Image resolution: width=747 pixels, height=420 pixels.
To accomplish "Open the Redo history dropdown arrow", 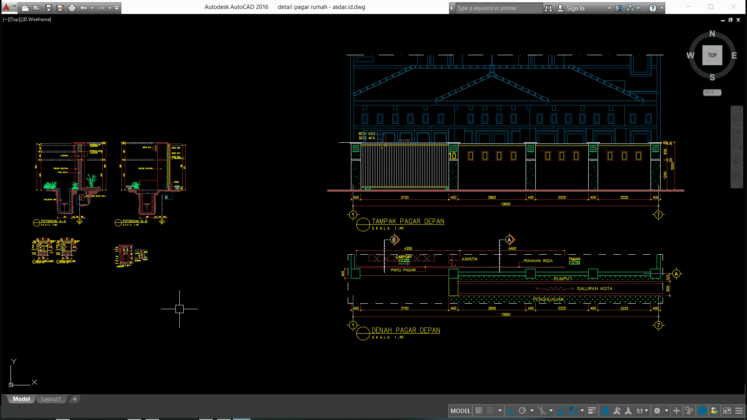I will pos(109,8).
